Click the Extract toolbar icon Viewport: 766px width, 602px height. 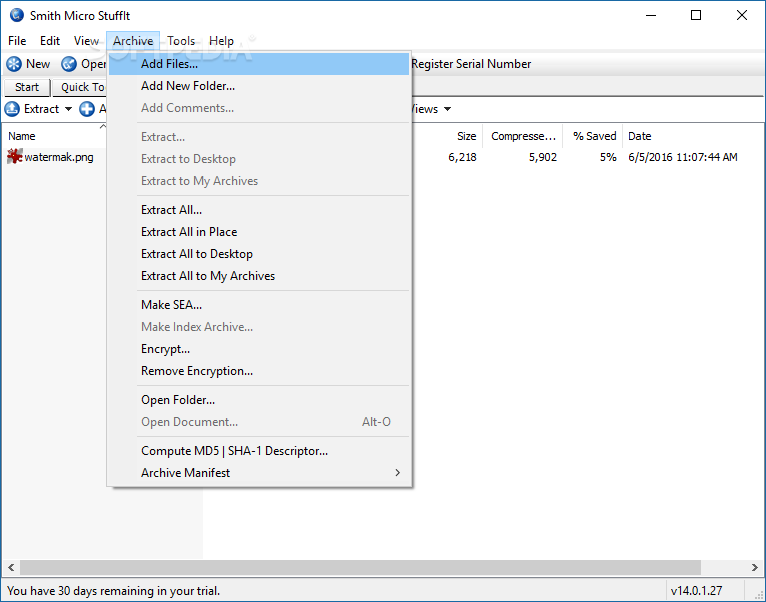12,108
